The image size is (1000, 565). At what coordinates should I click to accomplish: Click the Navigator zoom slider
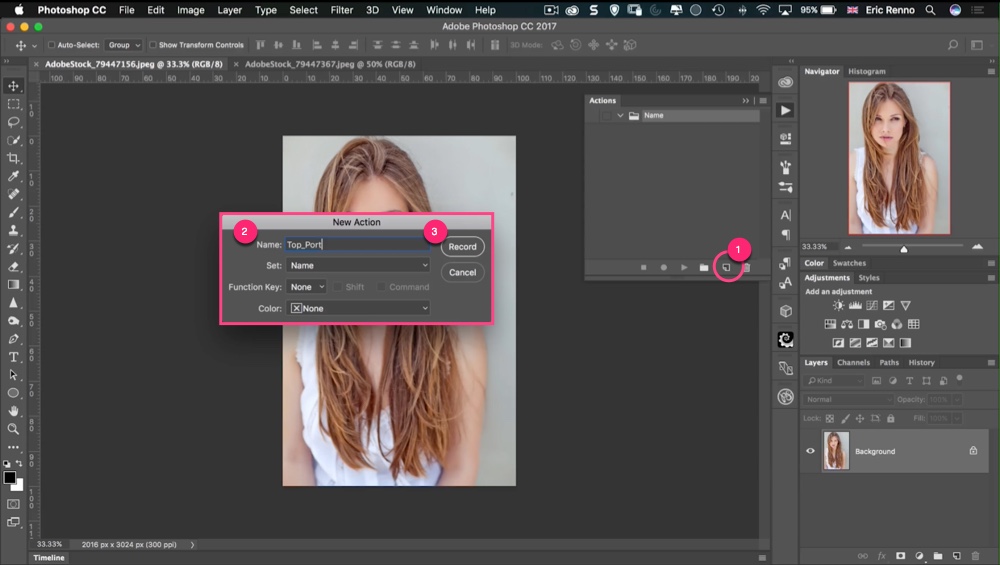click(x=904, y=248)
